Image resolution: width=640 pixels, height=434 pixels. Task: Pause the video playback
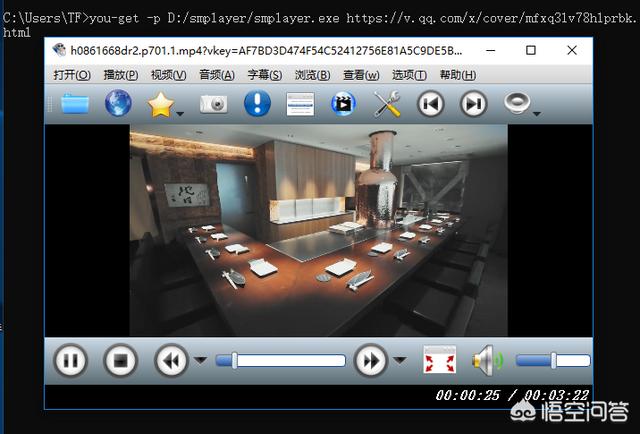71,361
